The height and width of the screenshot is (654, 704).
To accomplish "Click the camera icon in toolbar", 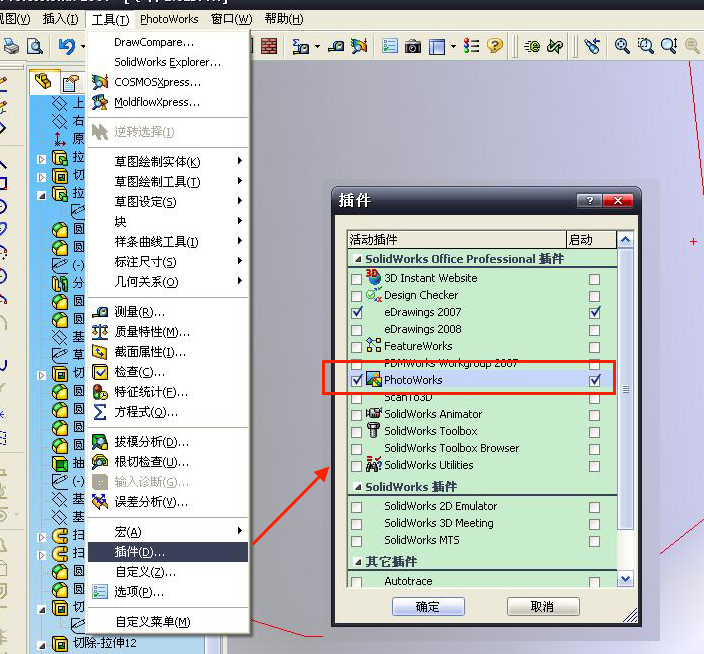I will (413, 46).
